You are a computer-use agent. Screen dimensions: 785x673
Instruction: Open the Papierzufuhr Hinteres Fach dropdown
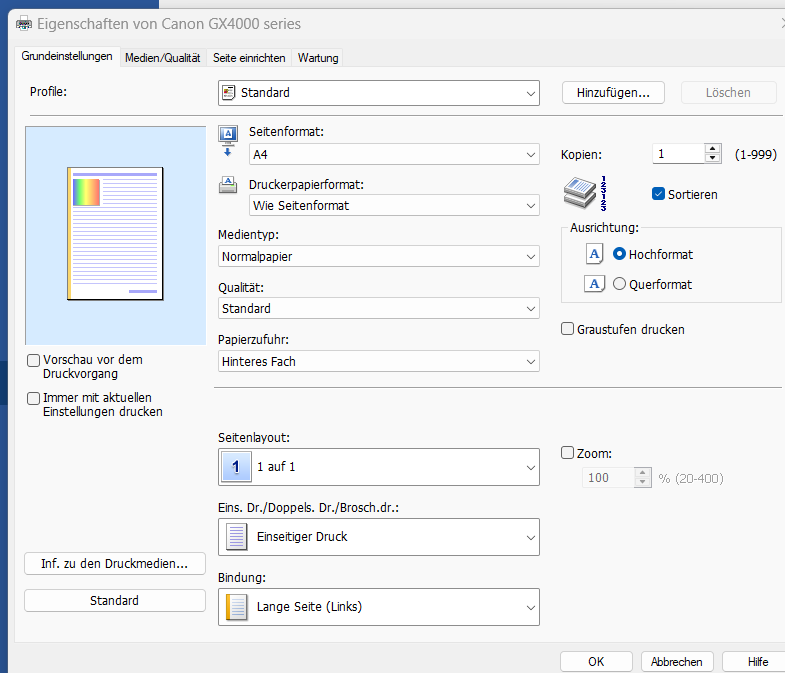[379, 362]
